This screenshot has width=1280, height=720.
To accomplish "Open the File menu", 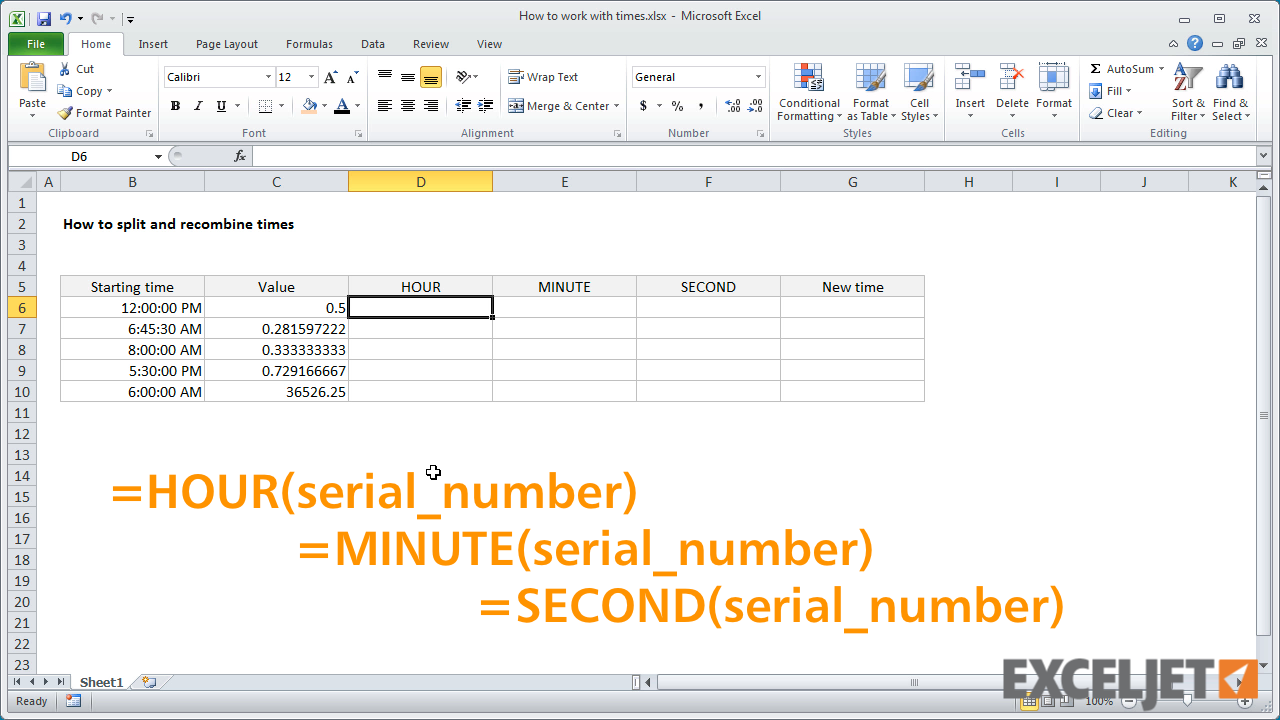I will [35, 44].
